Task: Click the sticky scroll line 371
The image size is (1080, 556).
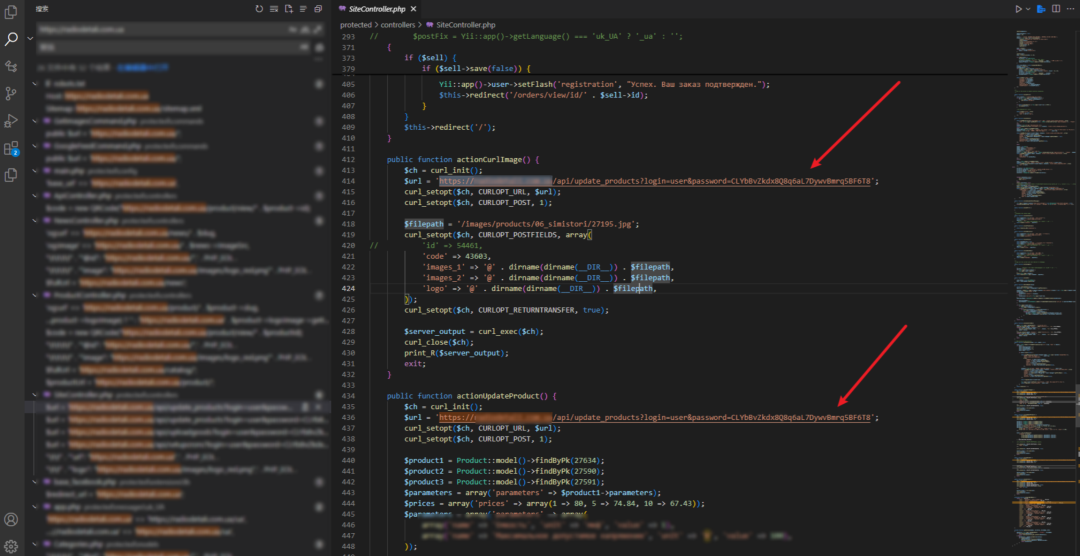Action: [668, 47]
